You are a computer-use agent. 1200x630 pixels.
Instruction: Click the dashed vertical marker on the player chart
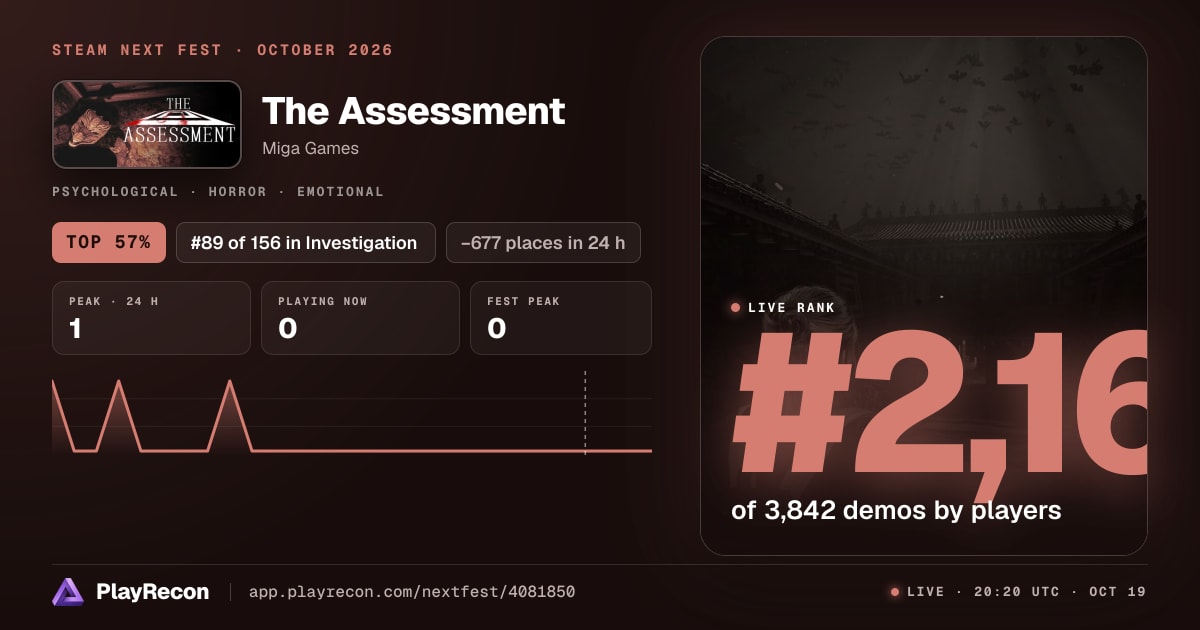[585, 413]
